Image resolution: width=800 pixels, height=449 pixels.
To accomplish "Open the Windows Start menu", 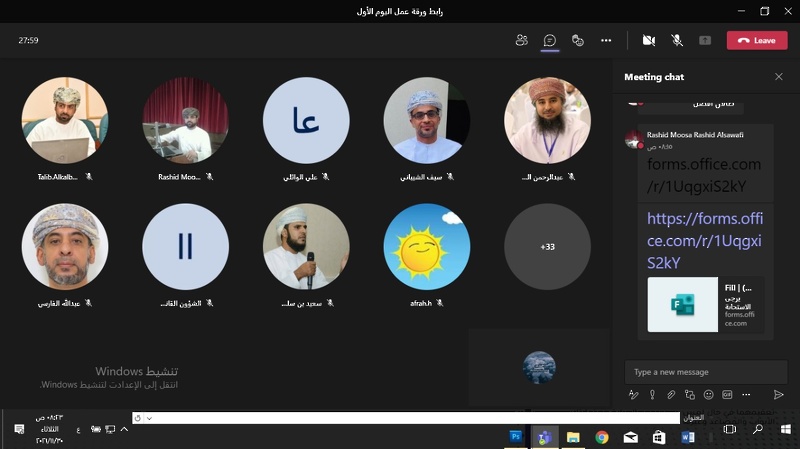I will coord(786,429).
